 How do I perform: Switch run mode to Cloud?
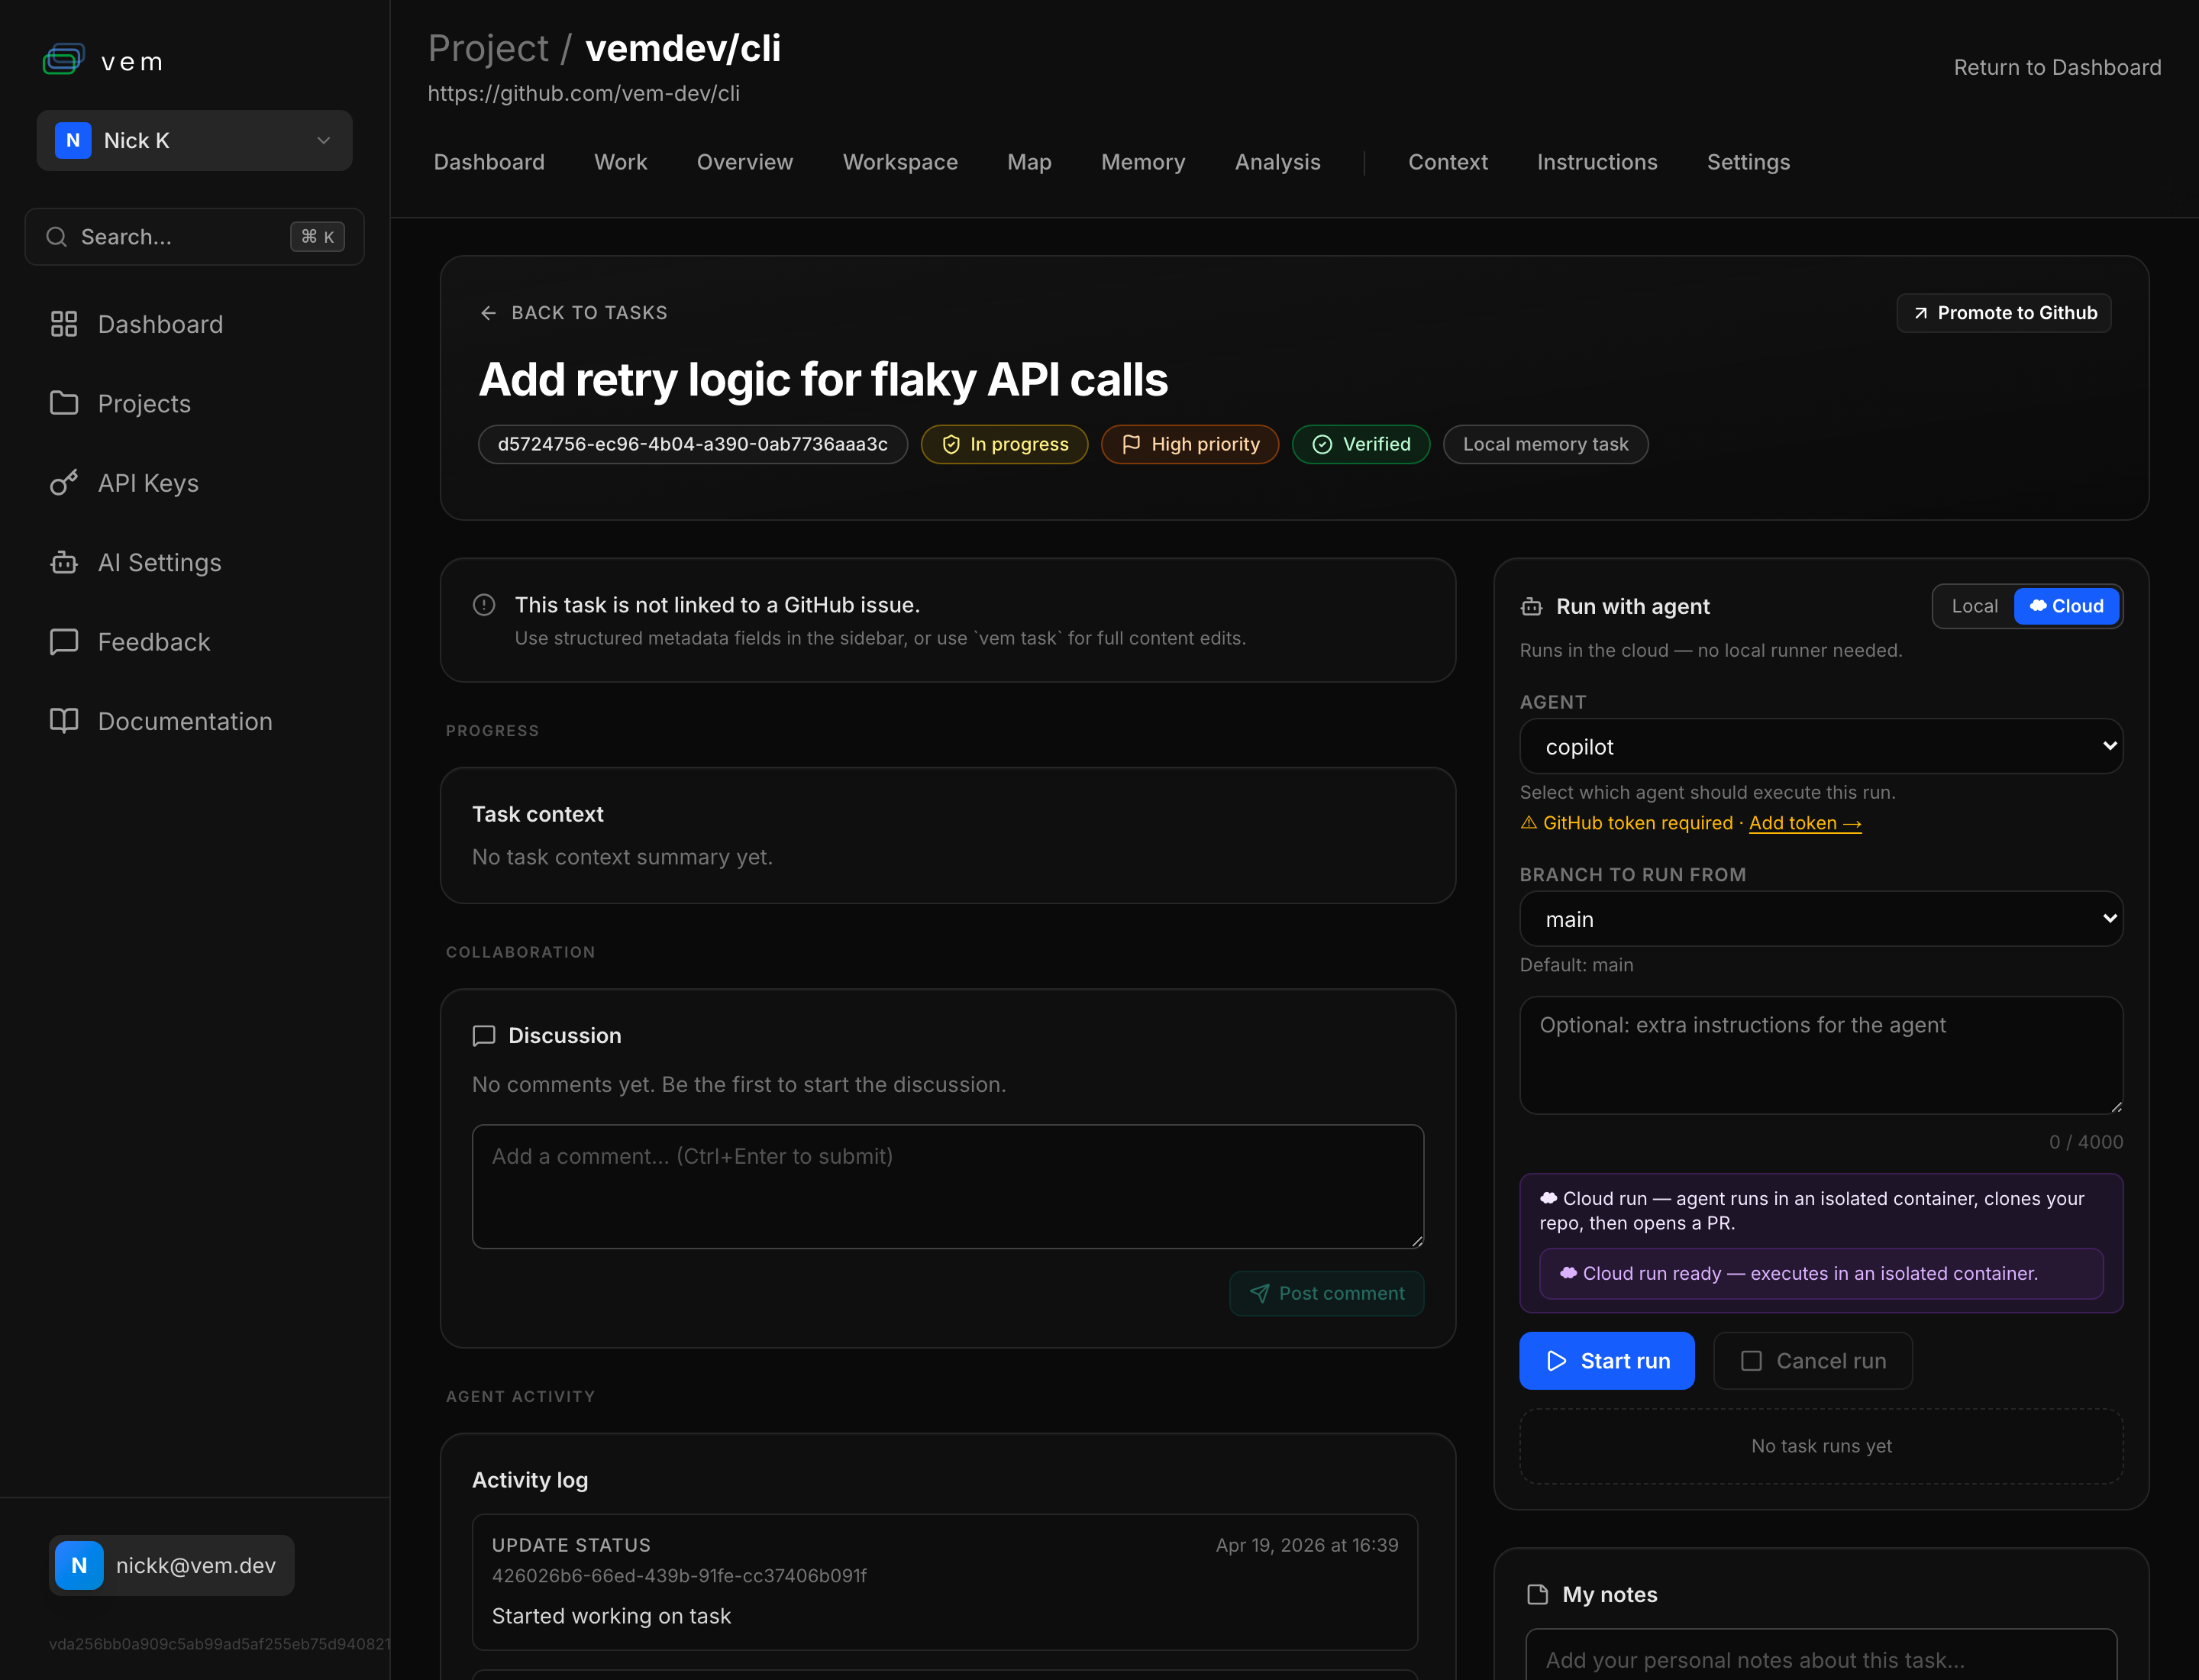(x=2066, y=606)
